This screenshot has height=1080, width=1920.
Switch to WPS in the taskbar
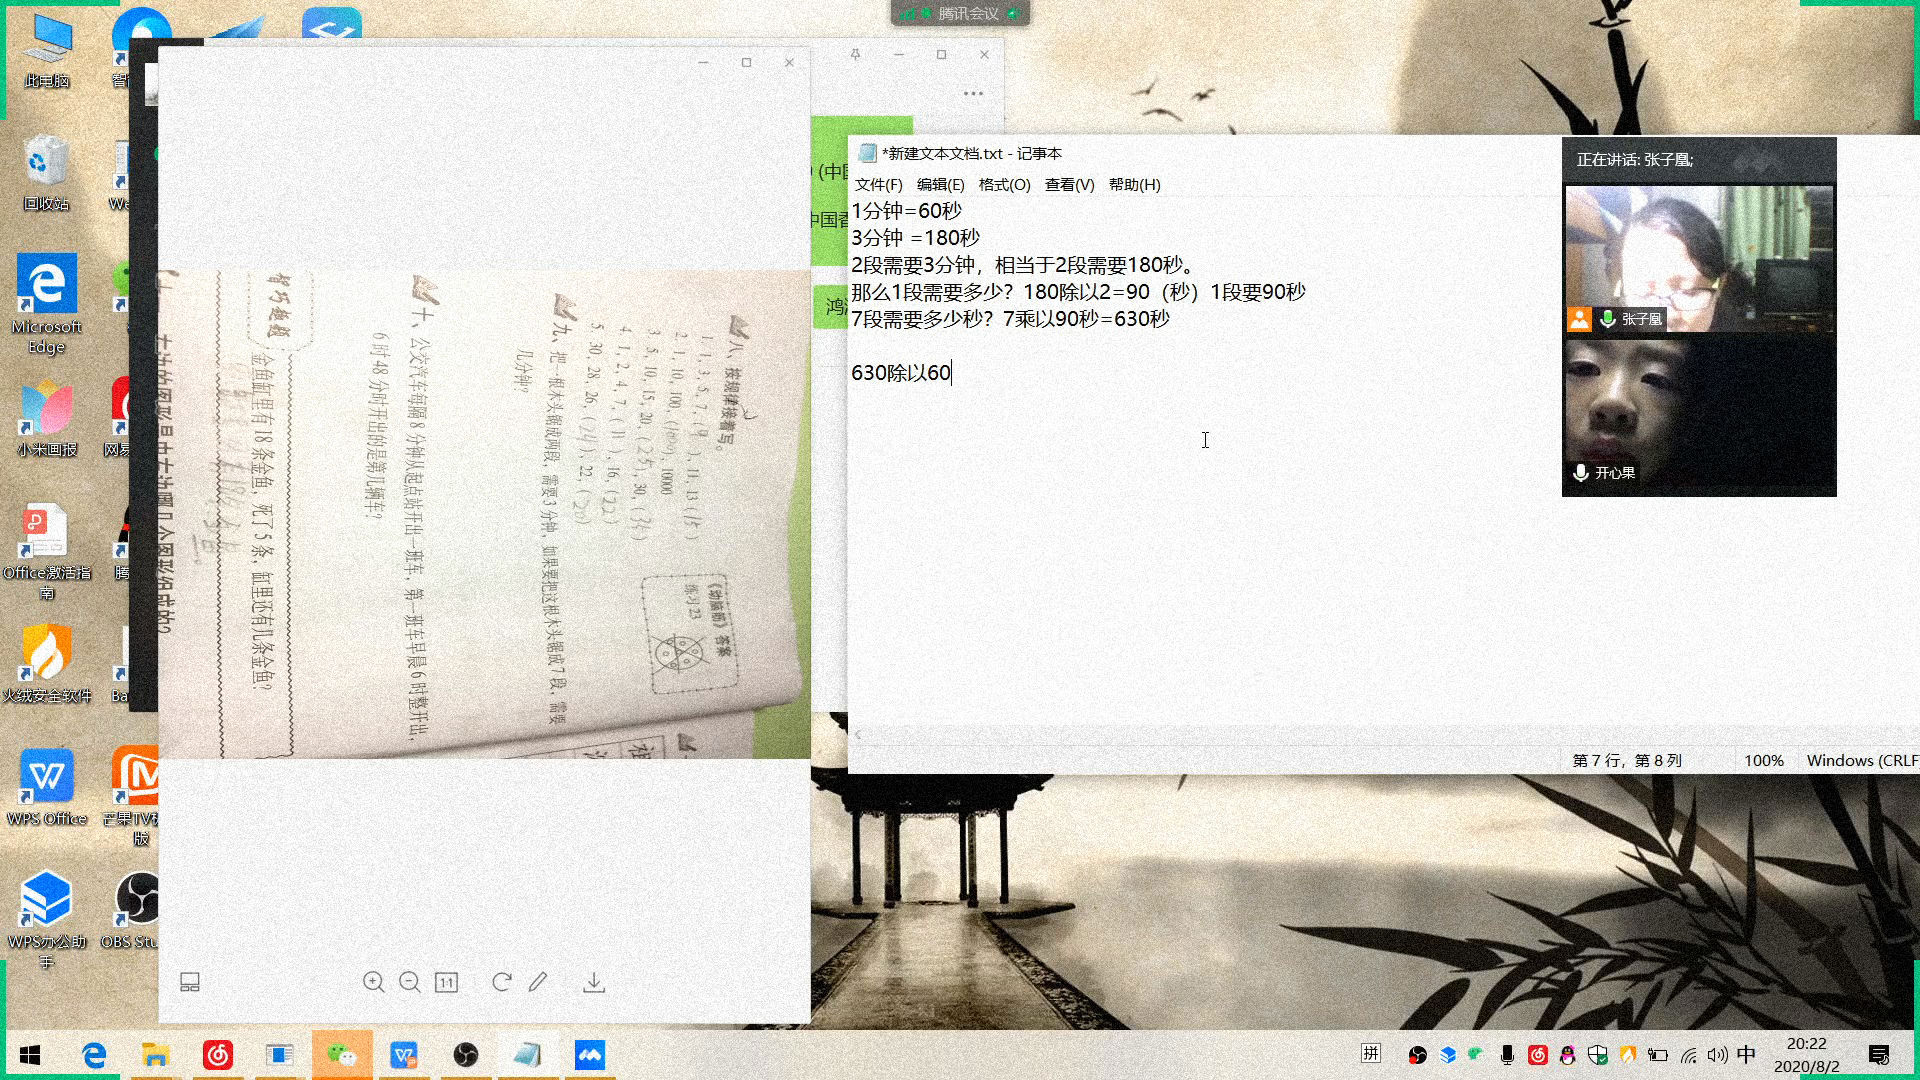pos(404,1055)
